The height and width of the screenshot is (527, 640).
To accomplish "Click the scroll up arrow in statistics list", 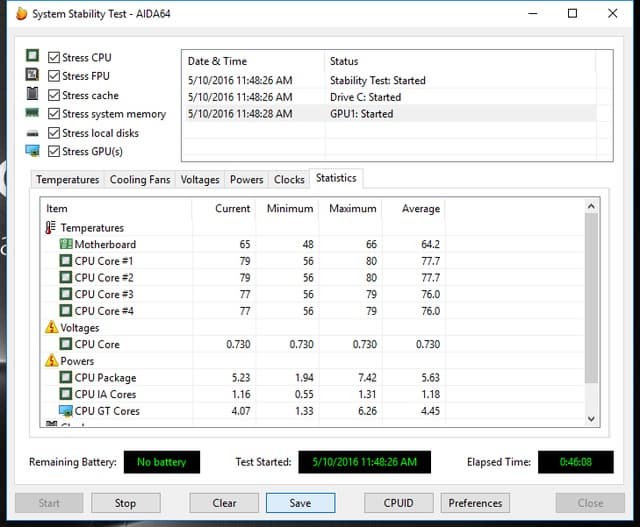I will coord(591,207).
